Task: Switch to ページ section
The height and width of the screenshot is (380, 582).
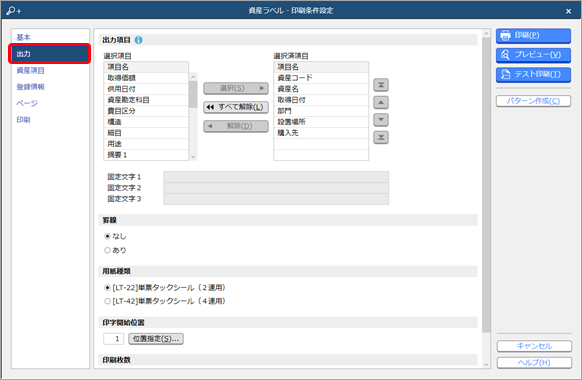Action: click(27, 103)
